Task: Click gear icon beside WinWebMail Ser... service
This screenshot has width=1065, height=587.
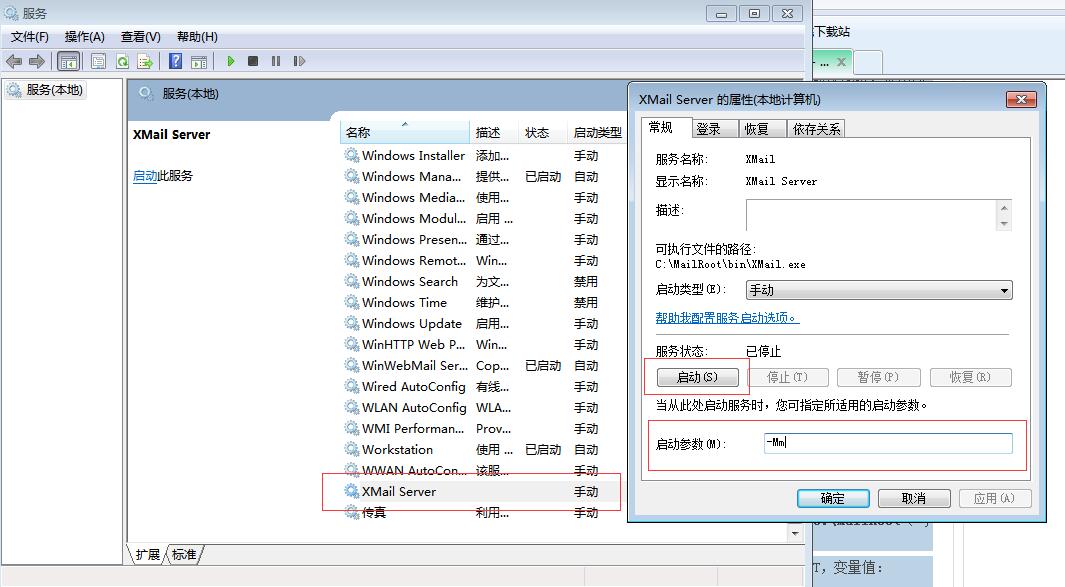Action: 352,366
